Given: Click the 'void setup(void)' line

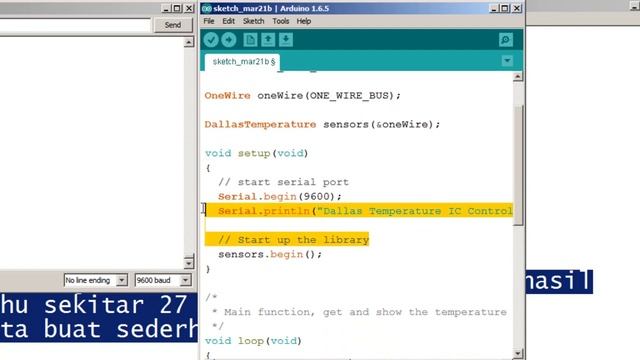Looking at the screenshot, I should tap(256, 153).
